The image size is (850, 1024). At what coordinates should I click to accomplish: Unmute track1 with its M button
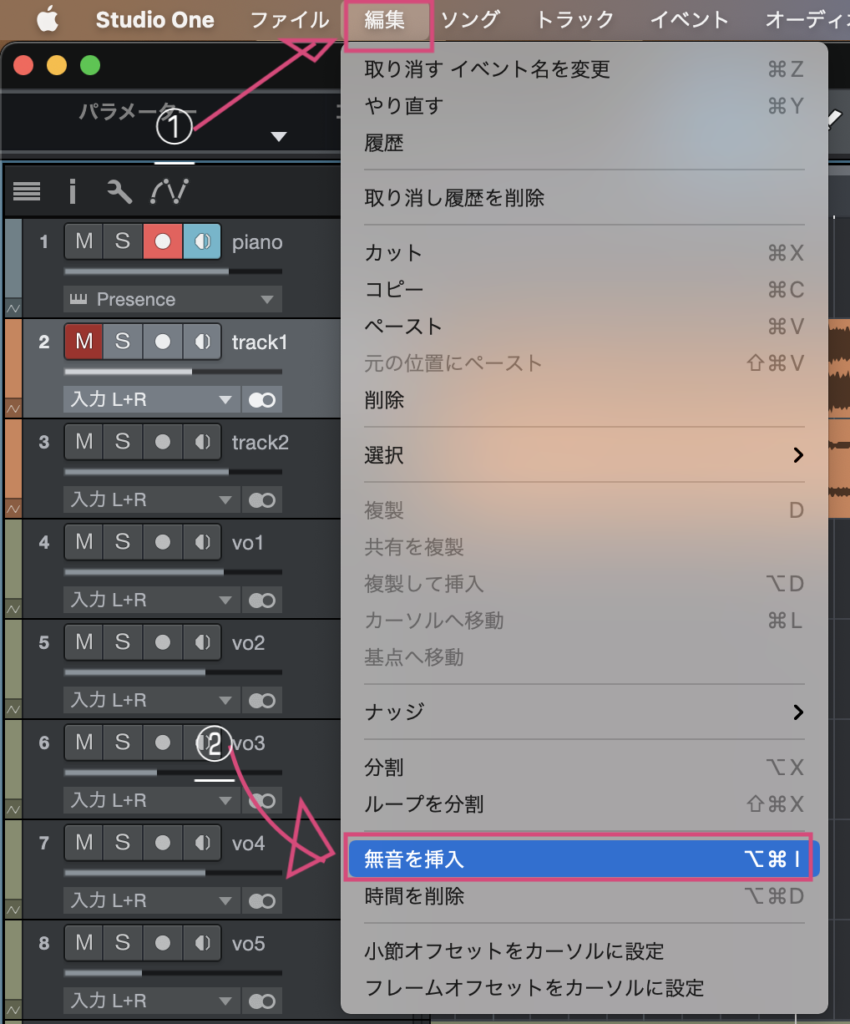(84, 342)
